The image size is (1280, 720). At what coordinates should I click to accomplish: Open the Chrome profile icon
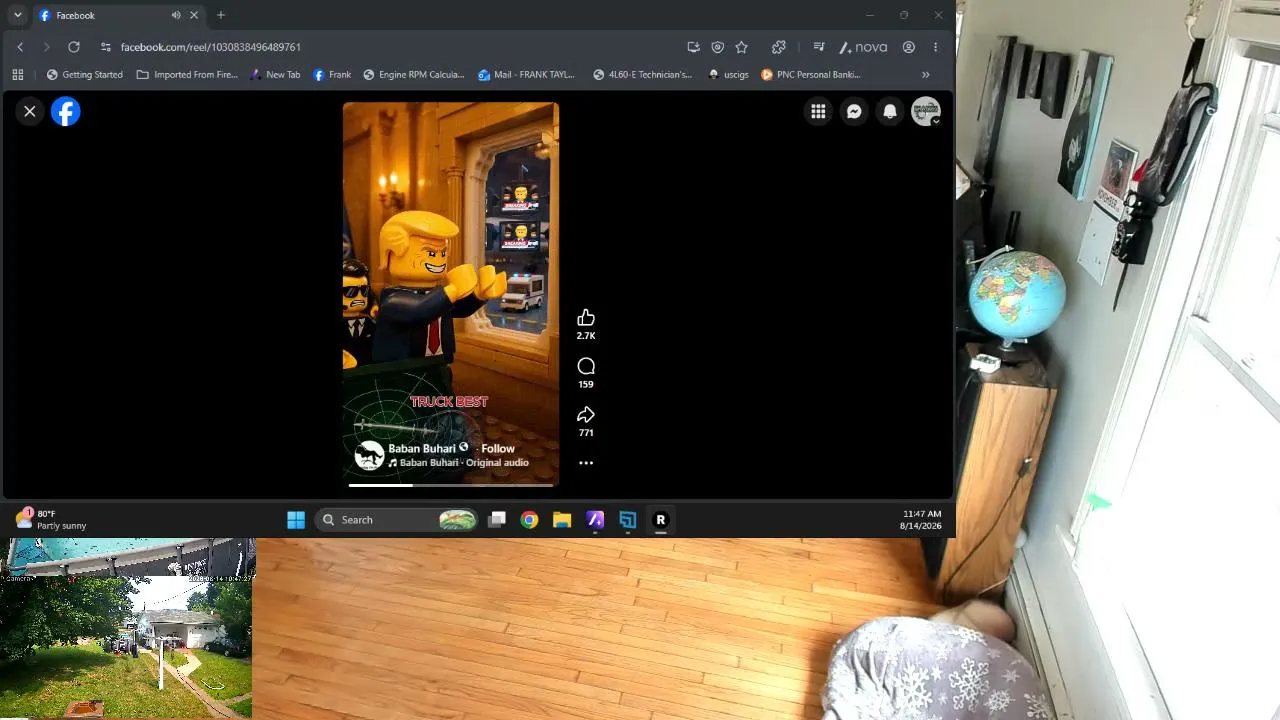[909, 47]
